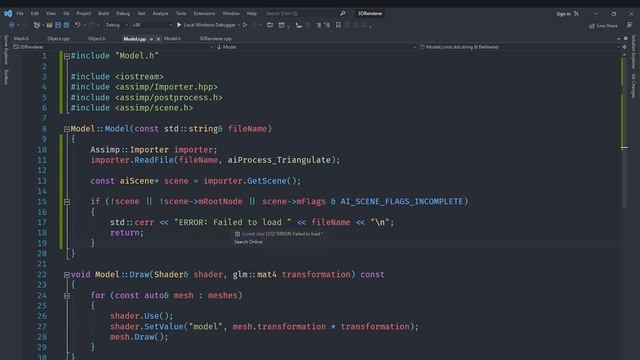Click the send feedback icon
Screen dimensions: 640x360
[629, 25]
